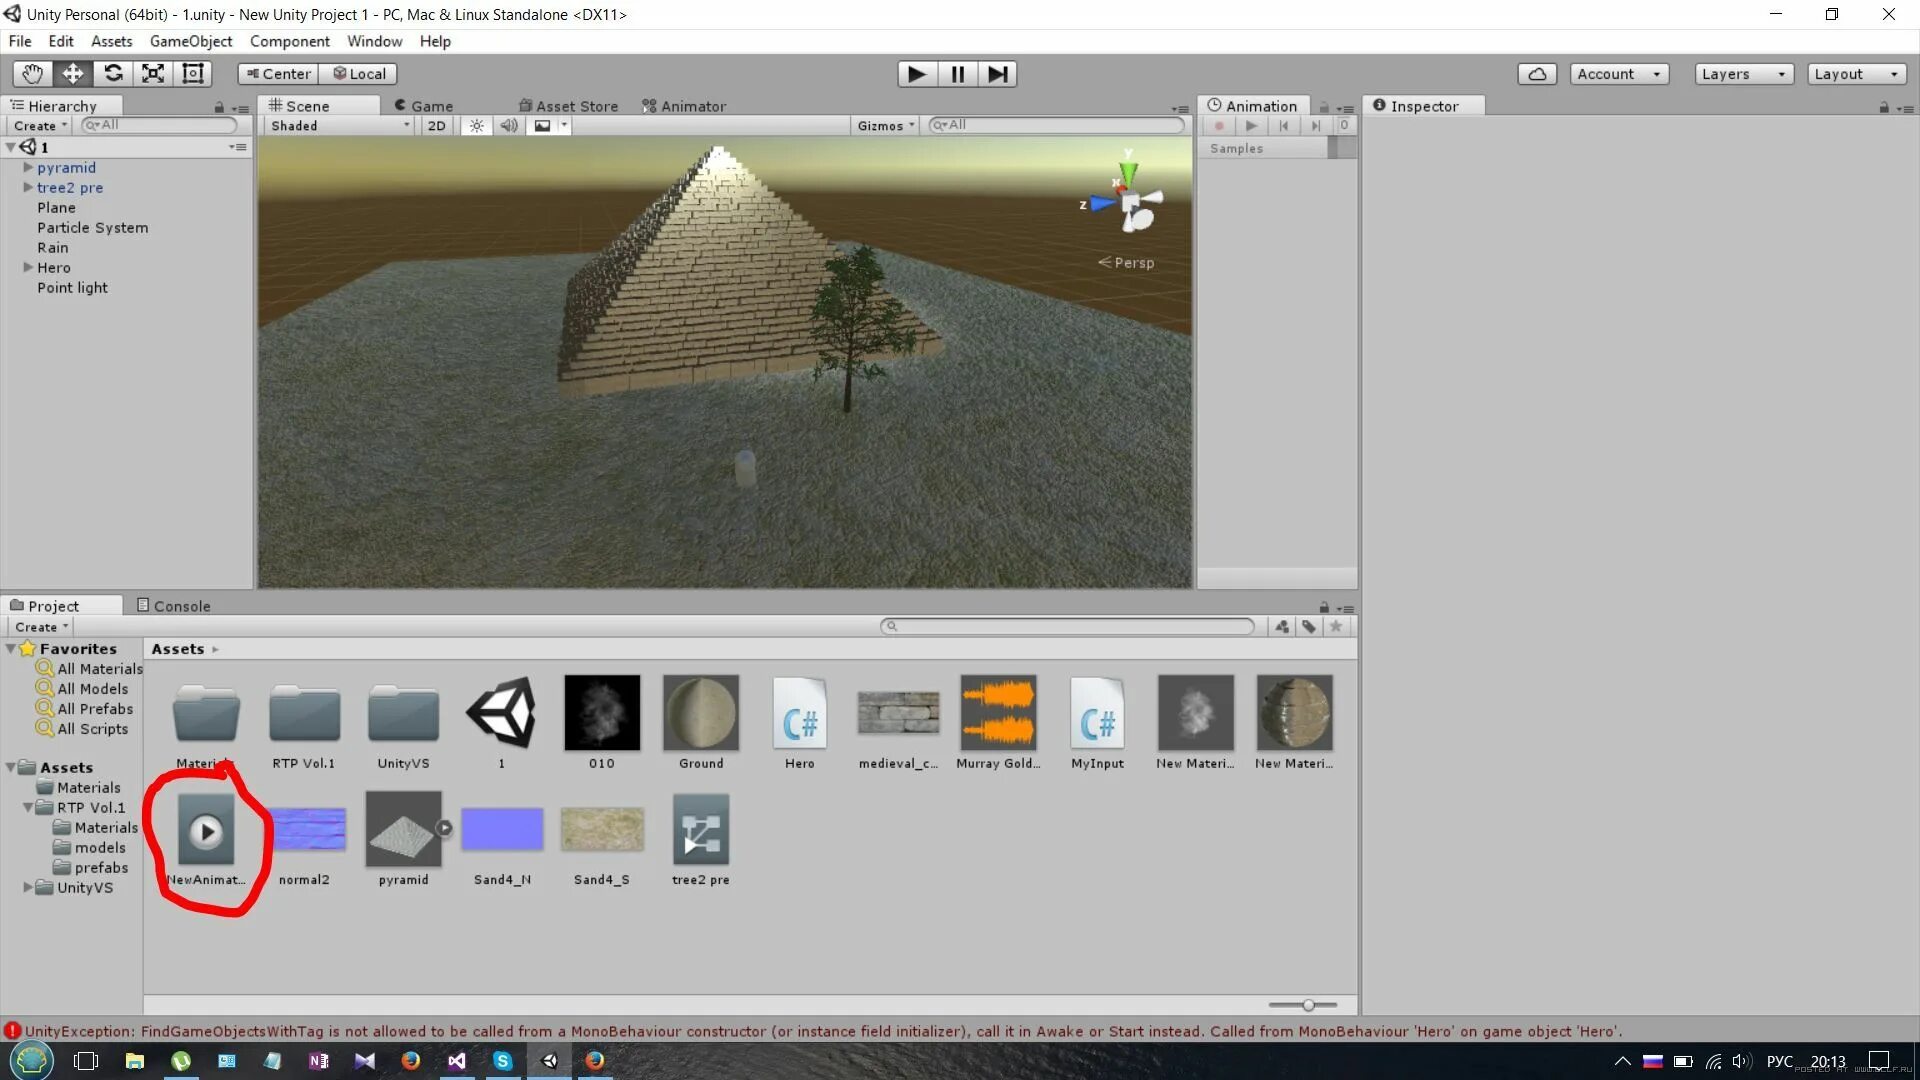
Task: Open the Layout dropdown
Action: (1856, 74)
